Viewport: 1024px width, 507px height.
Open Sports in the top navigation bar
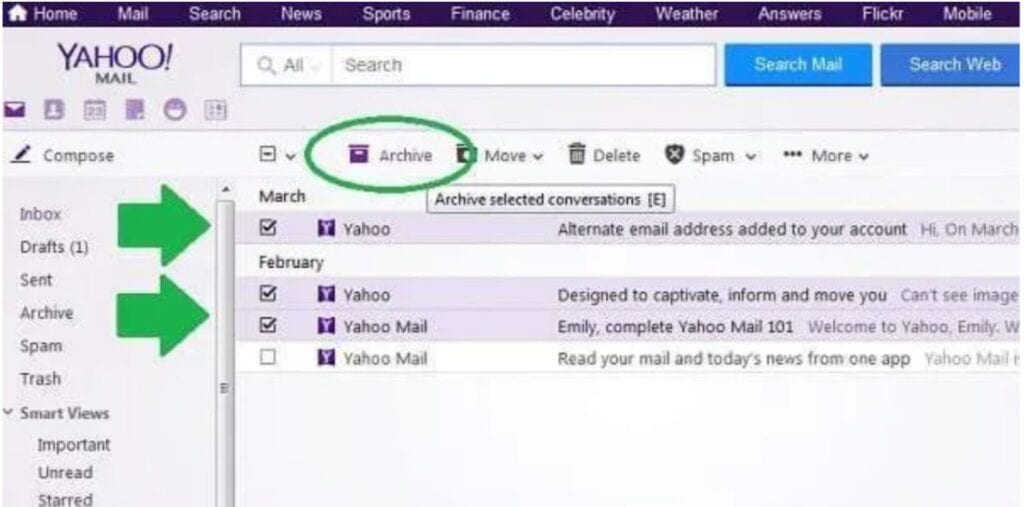tap(385, 14)
